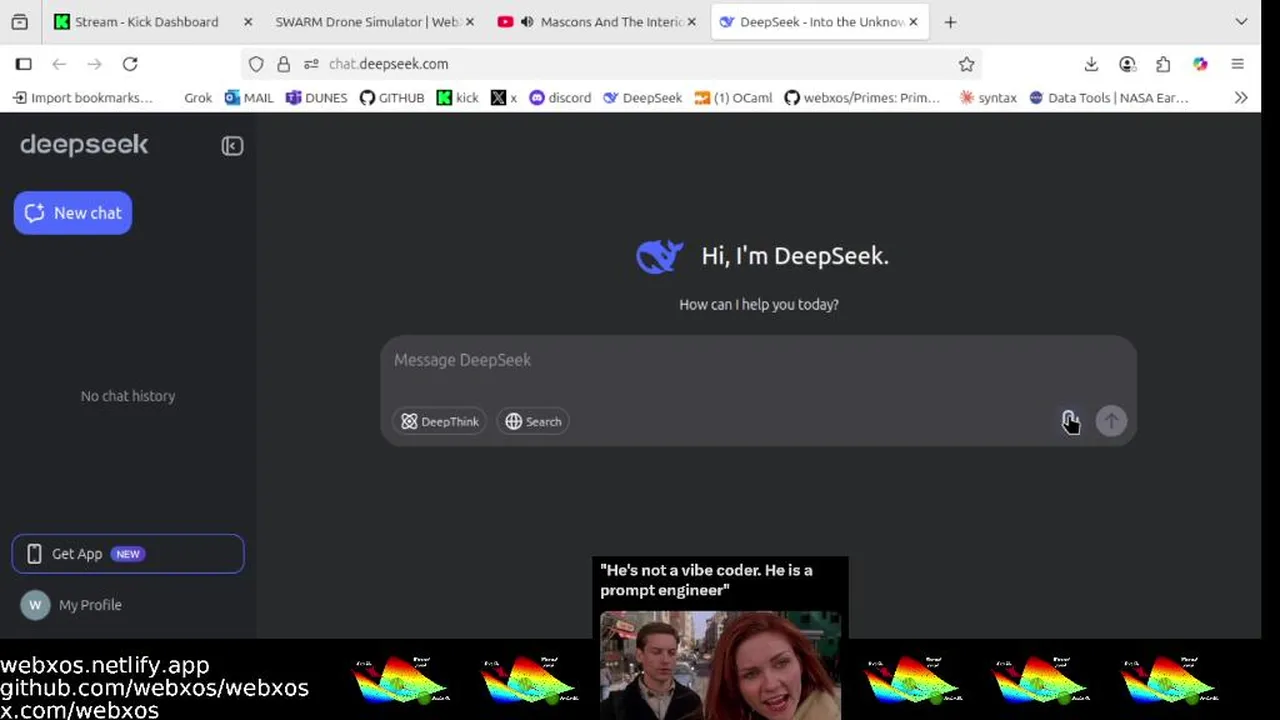Screen dimensions: 1280x720
Task: Open the downloads panel
Action: click(1091, 64)
